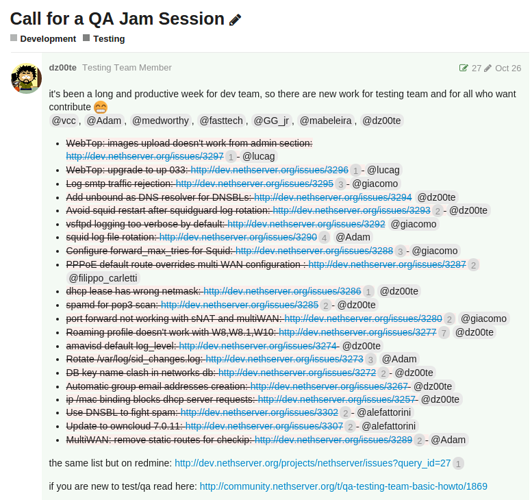
Task: Click the green wiki edit icon near 27
Action: coord(463,68)
